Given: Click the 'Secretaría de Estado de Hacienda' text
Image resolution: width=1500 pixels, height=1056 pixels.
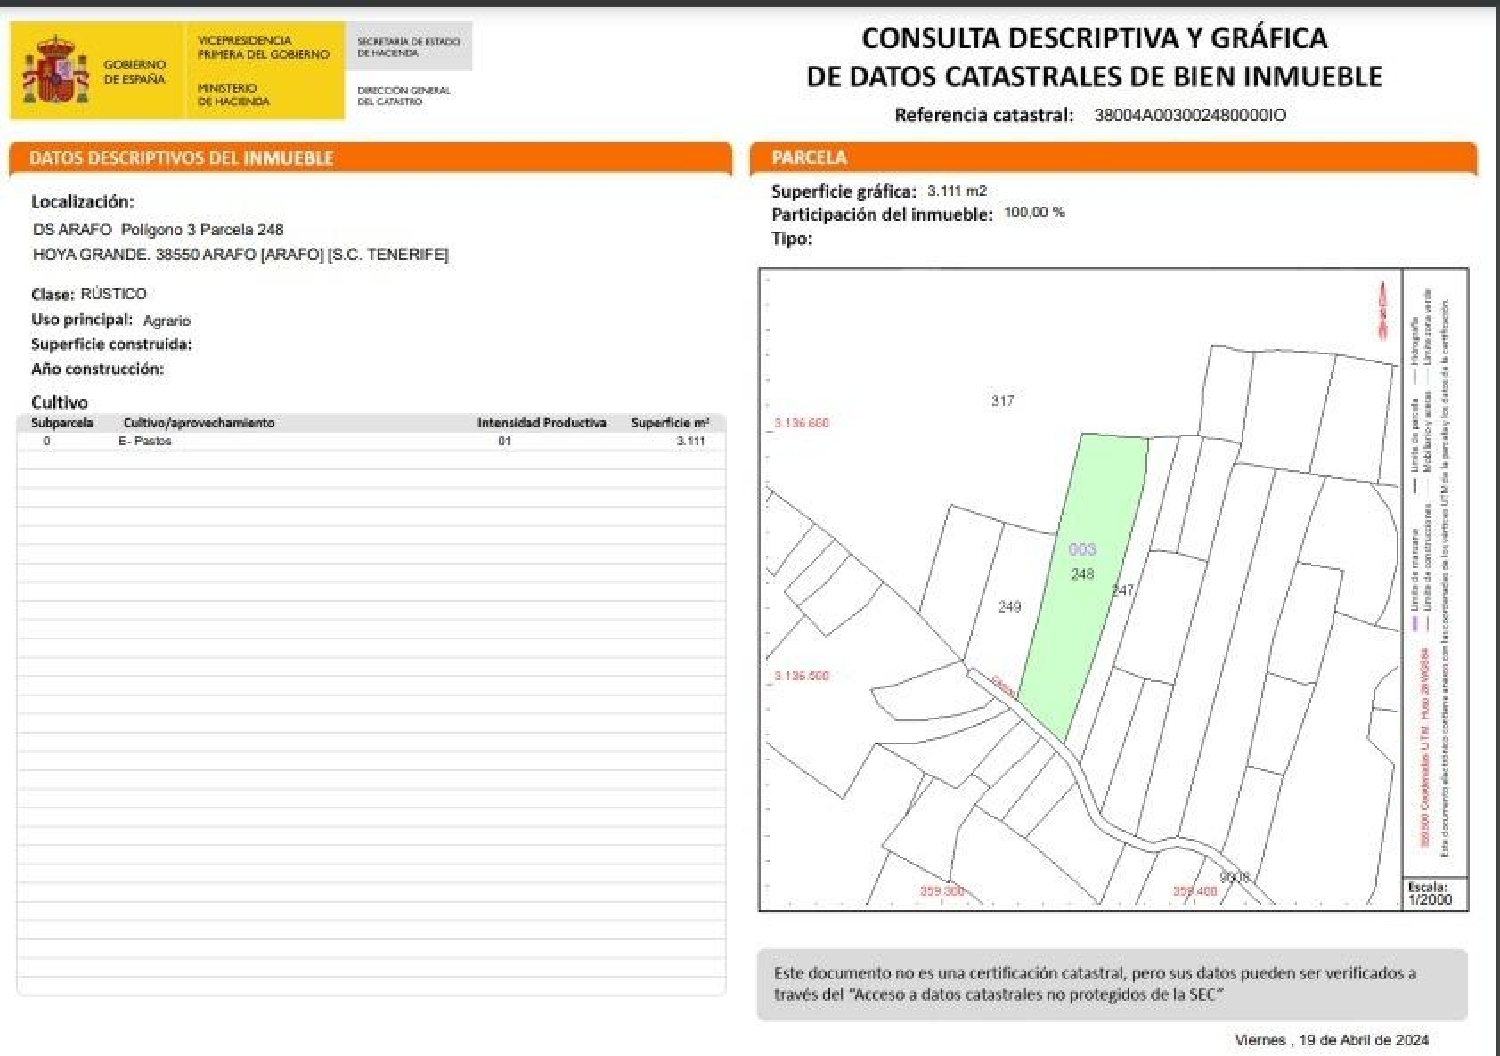Looking at the screenshot, I should (409, 47).
